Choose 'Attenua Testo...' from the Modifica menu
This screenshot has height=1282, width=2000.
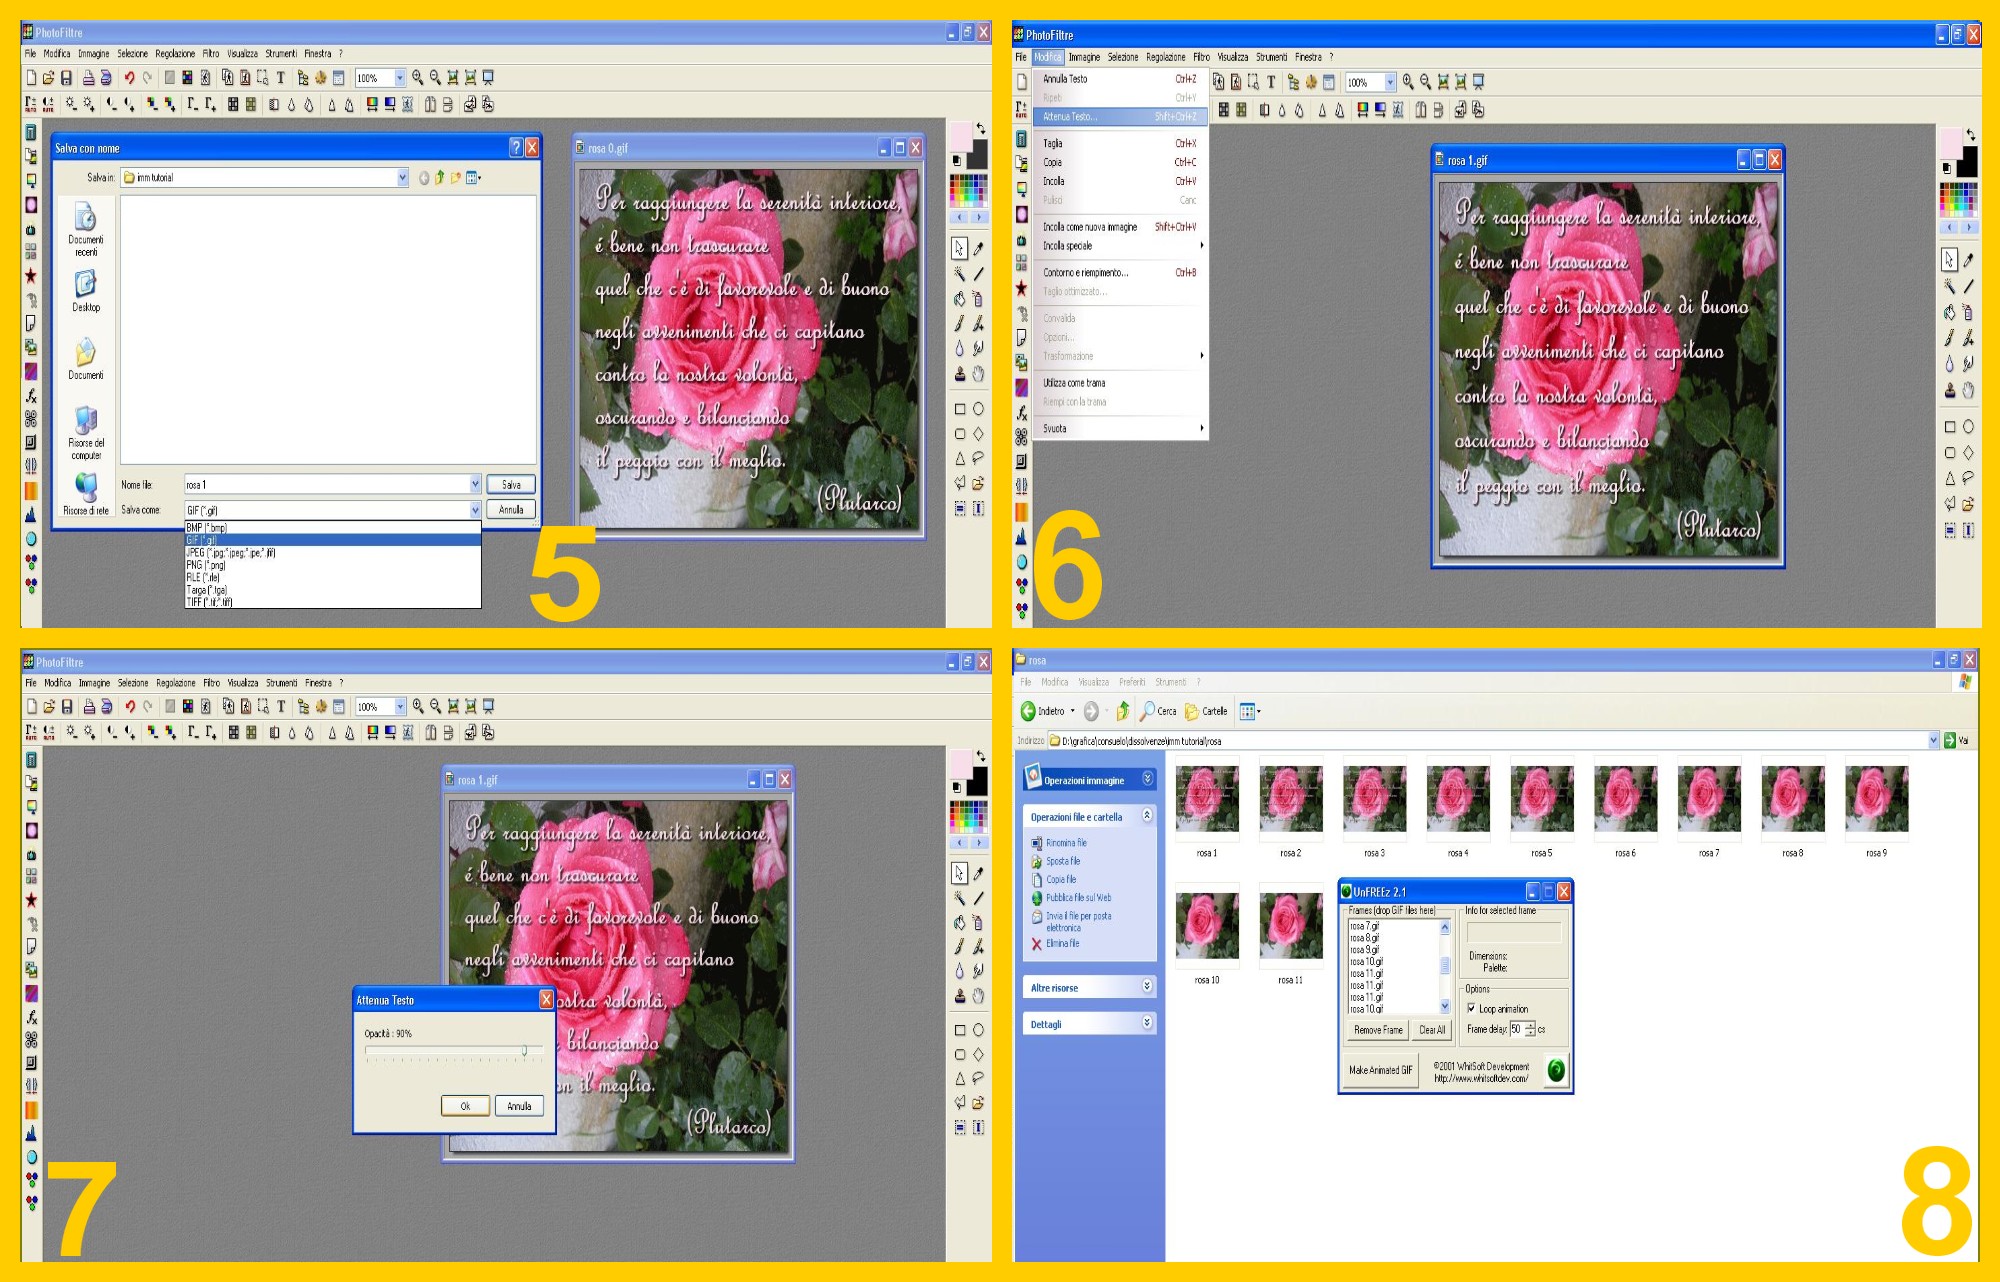pos(1070,117)
